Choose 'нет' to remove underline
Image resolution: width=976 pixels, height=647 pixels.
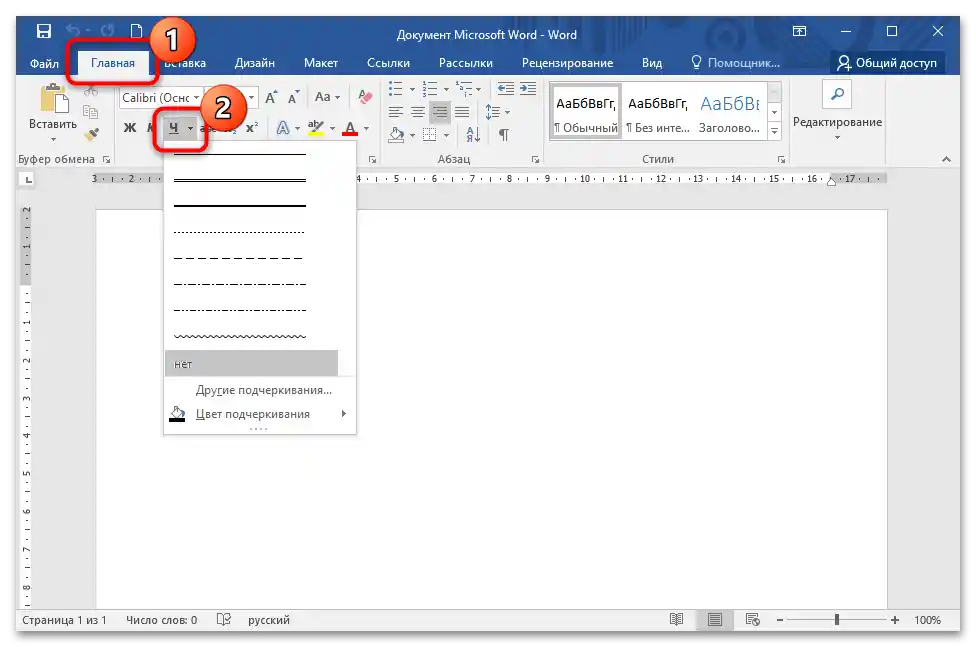pyautogui.click(x=251, y=364)
